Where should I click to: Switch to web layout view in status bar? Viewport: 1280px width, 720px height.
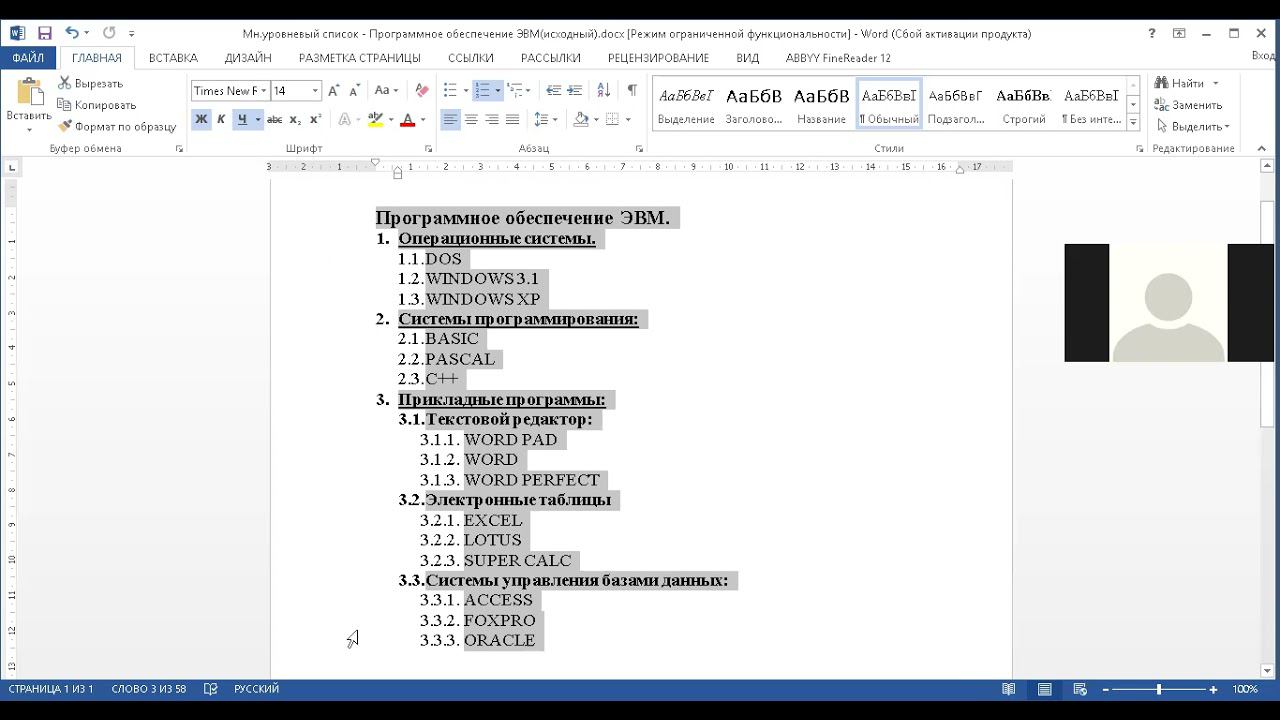(x=1080, y=689)
